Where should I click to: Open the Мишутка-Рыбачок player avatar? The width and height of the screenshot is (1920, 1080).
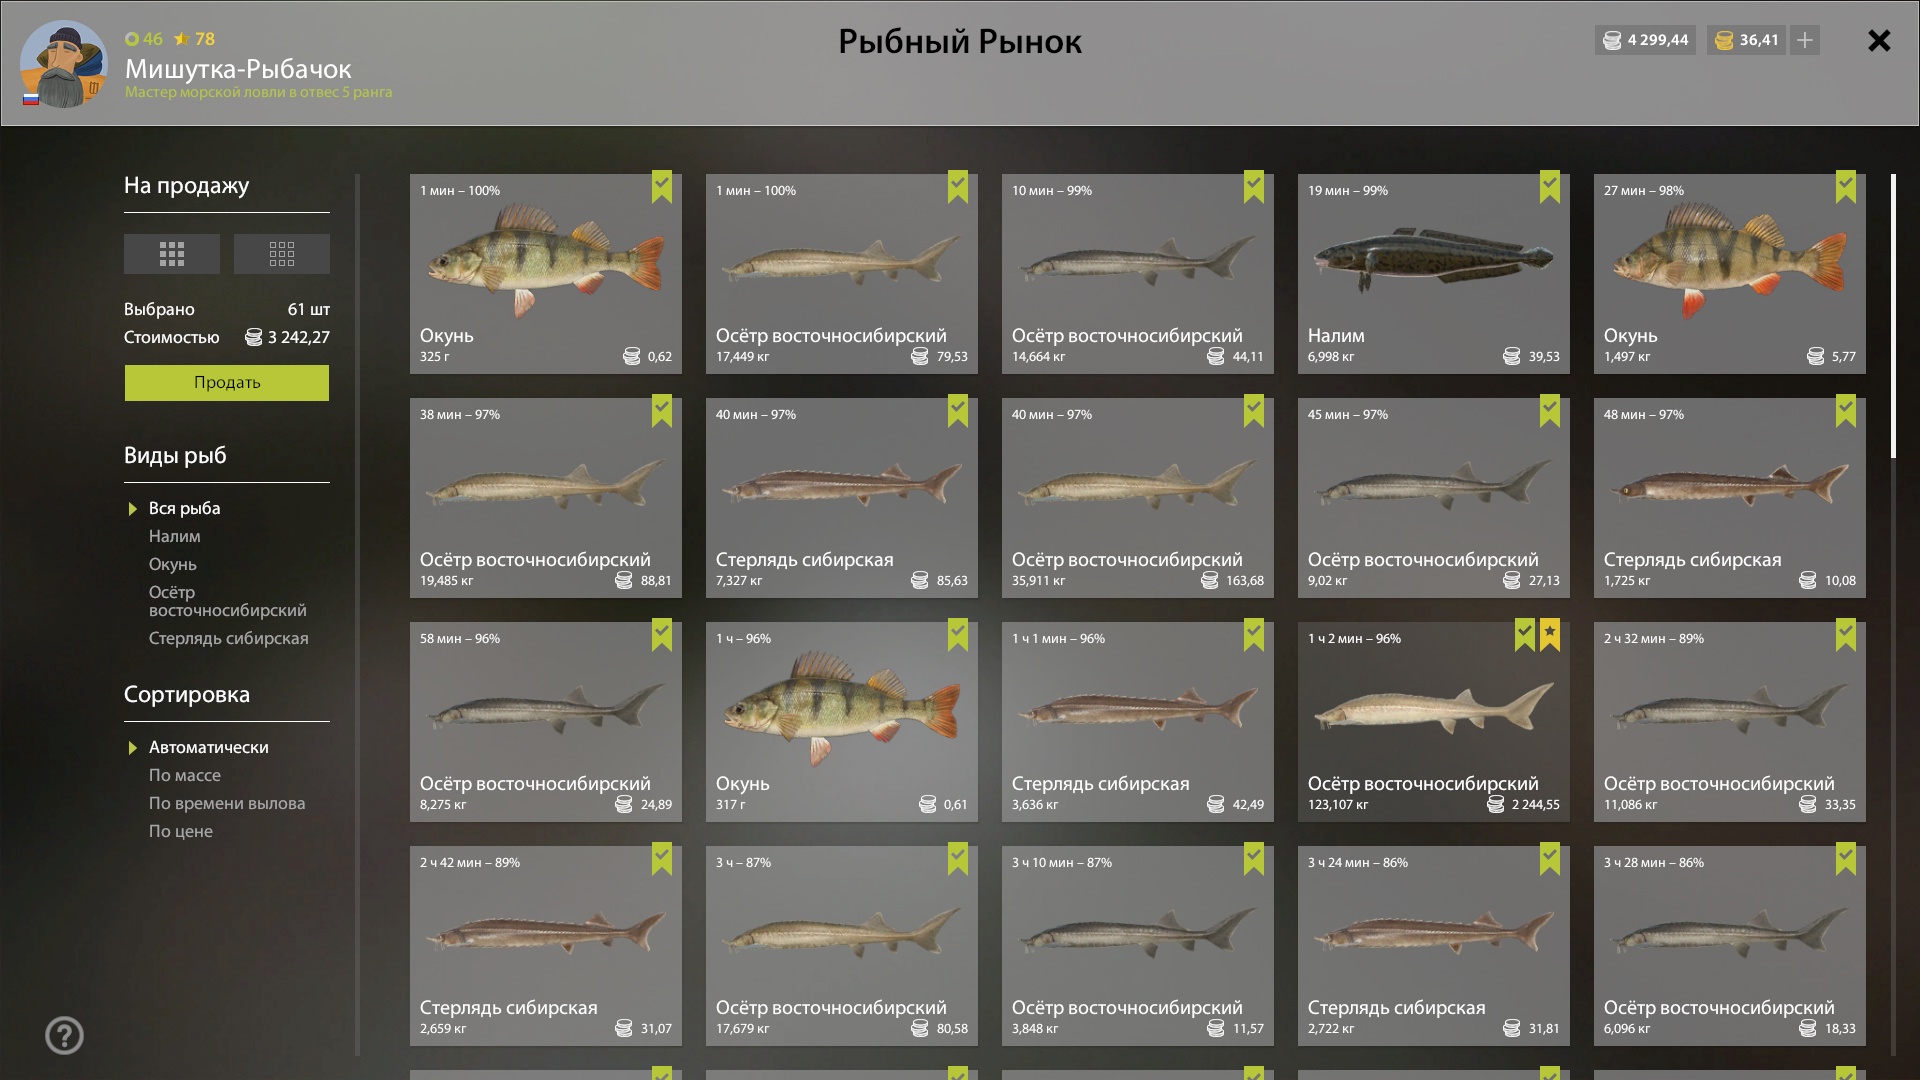pos(63,64)
